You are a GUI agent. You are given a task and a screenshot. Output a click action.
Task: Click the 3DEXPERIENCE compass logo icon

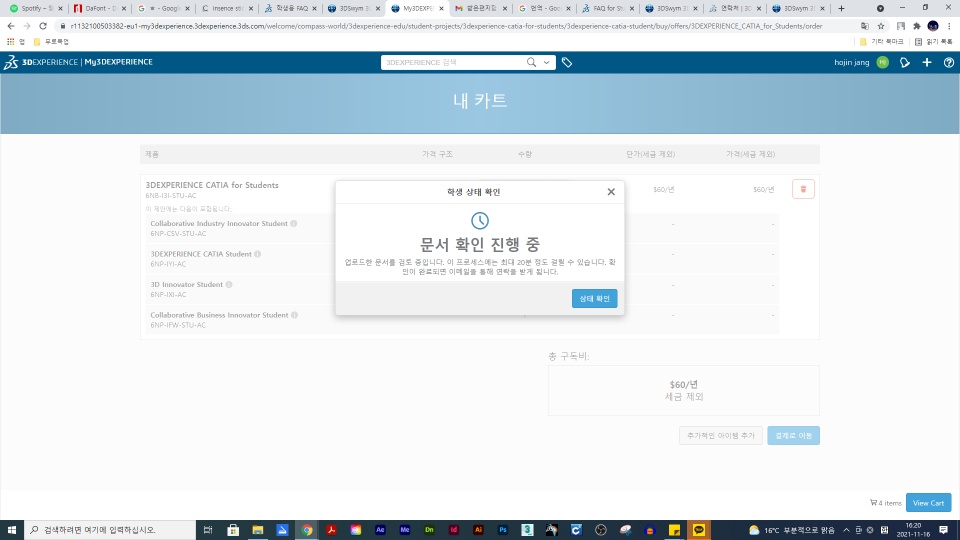(11, 62)
